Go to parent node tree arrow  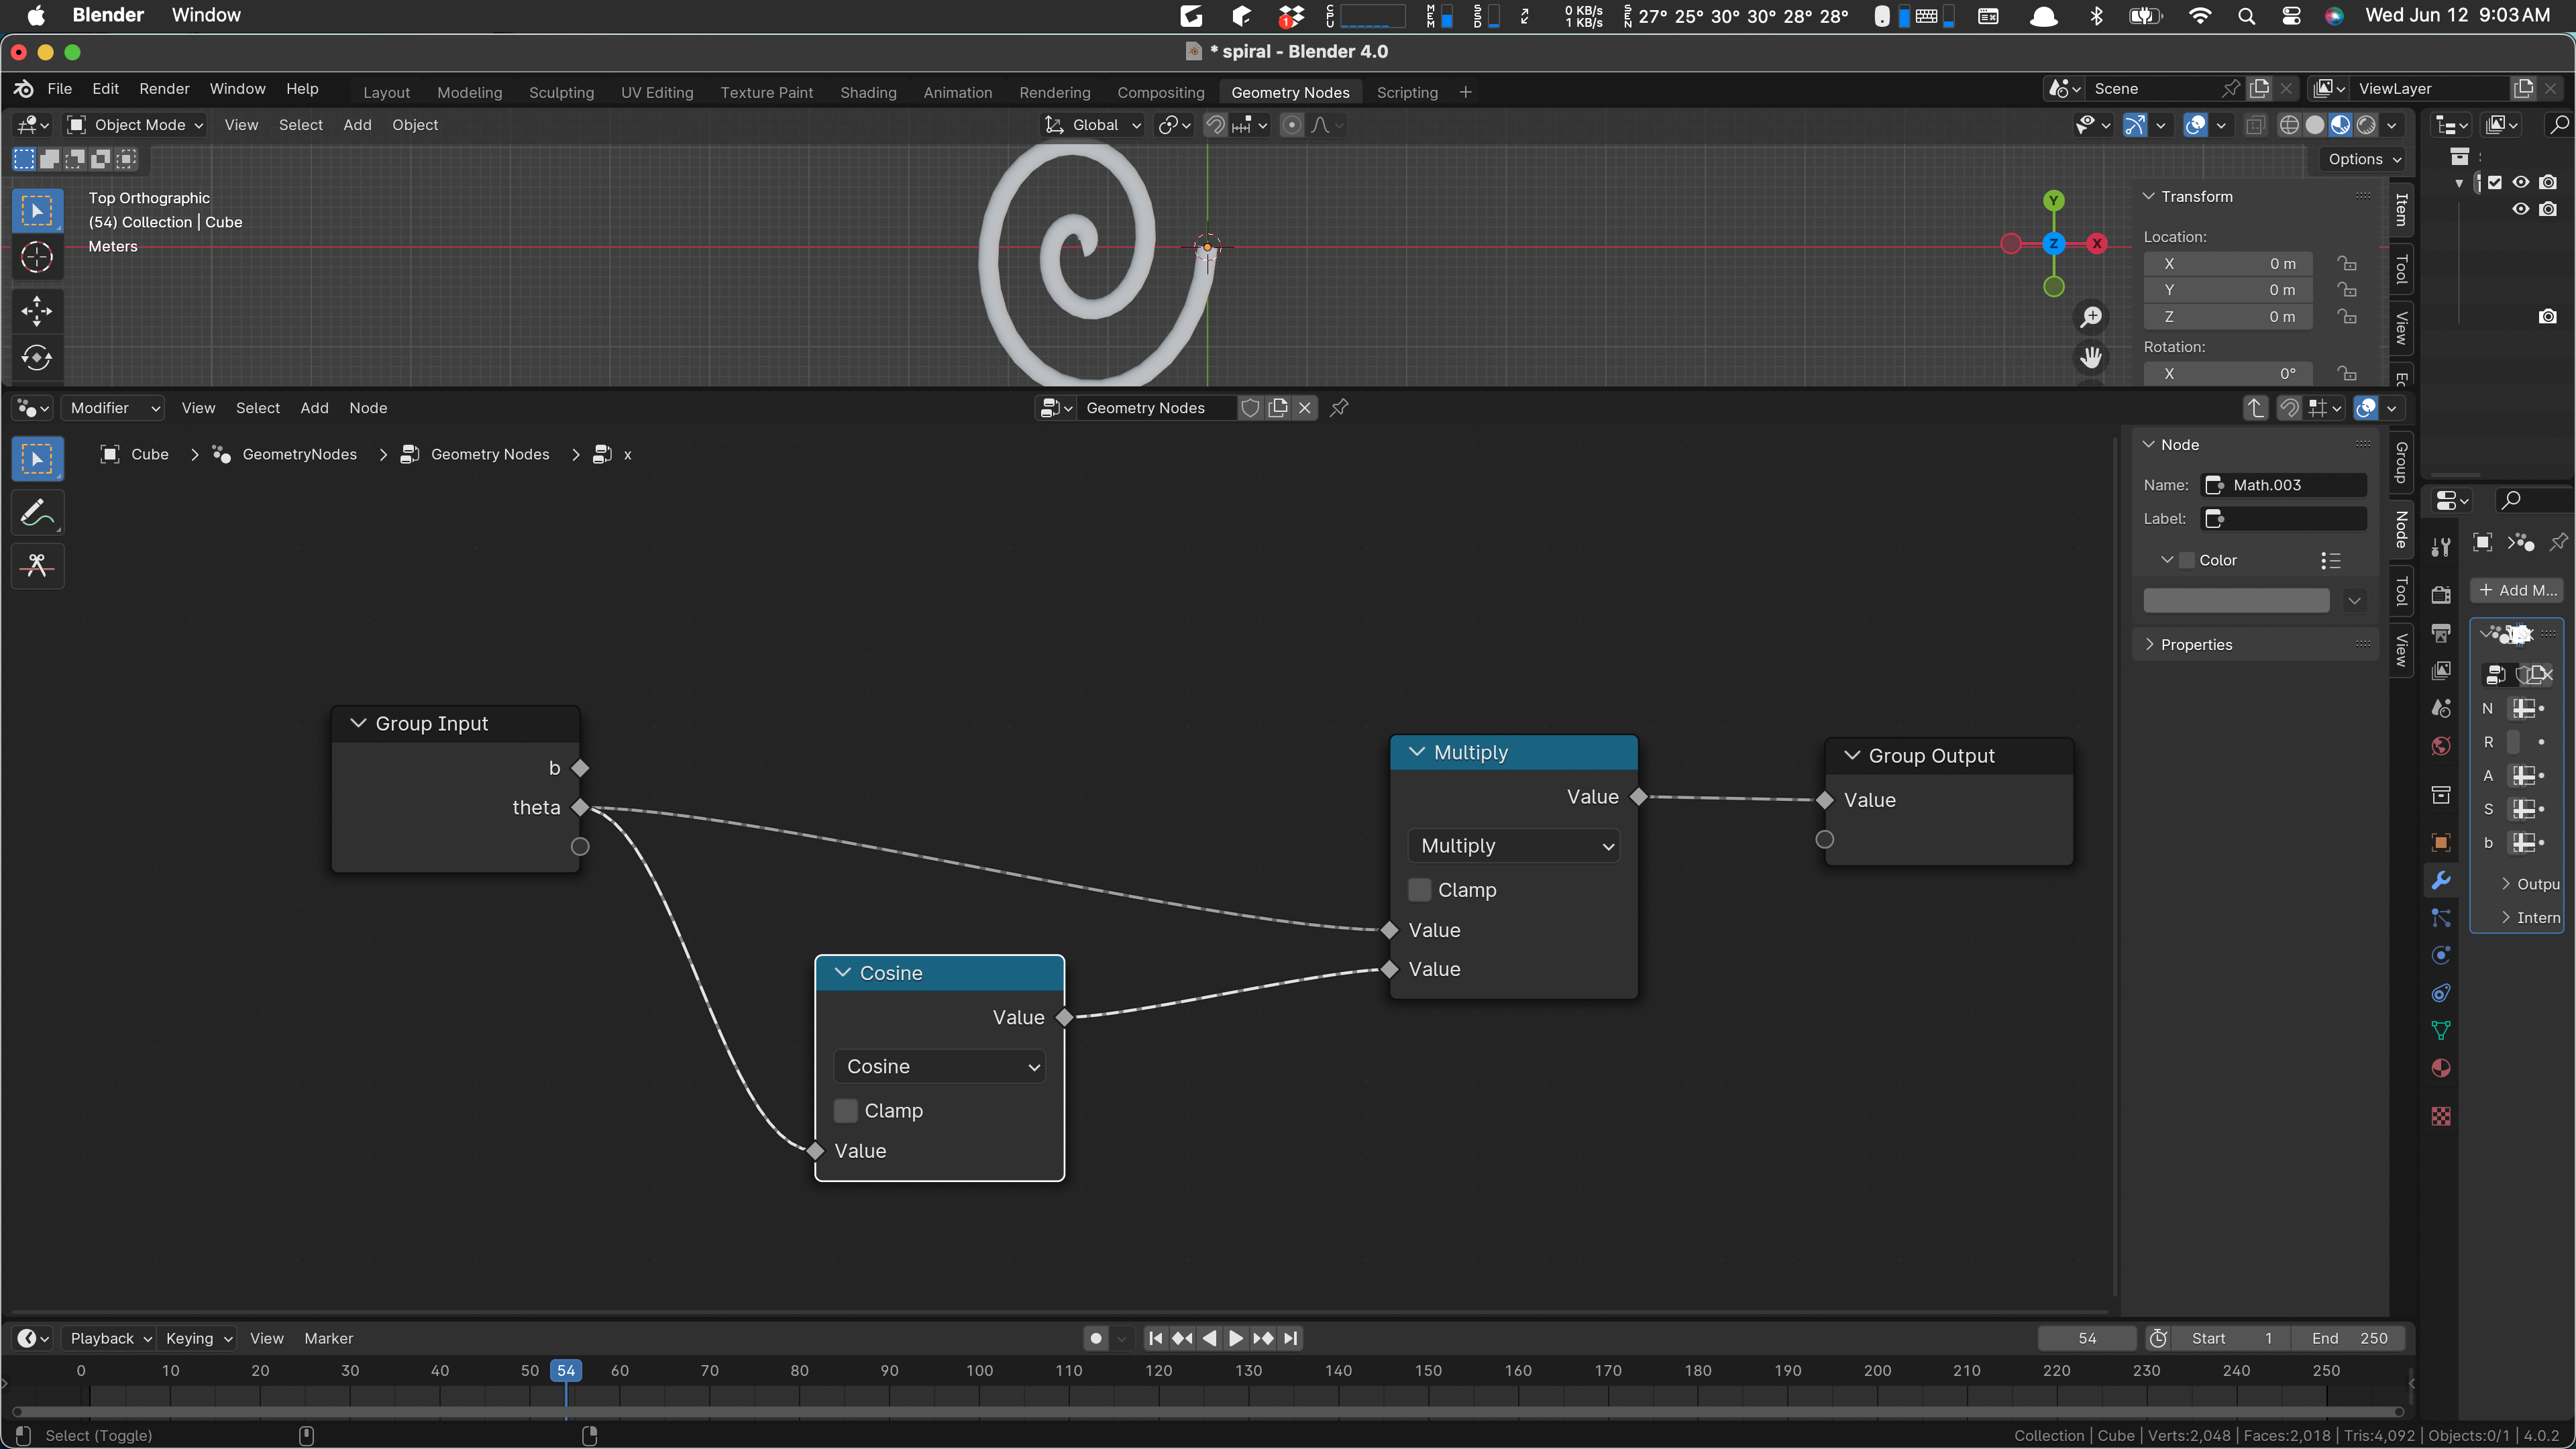pos(2255,407)
